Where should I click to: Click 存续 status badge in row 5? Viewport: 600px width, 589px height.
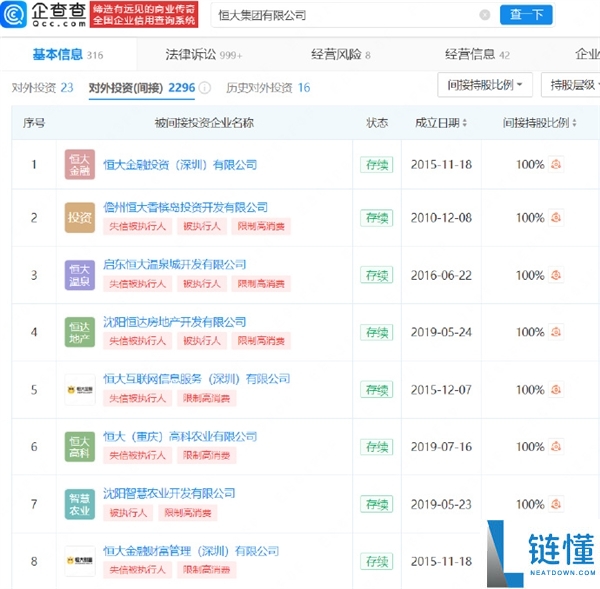[x=377, y=390]
